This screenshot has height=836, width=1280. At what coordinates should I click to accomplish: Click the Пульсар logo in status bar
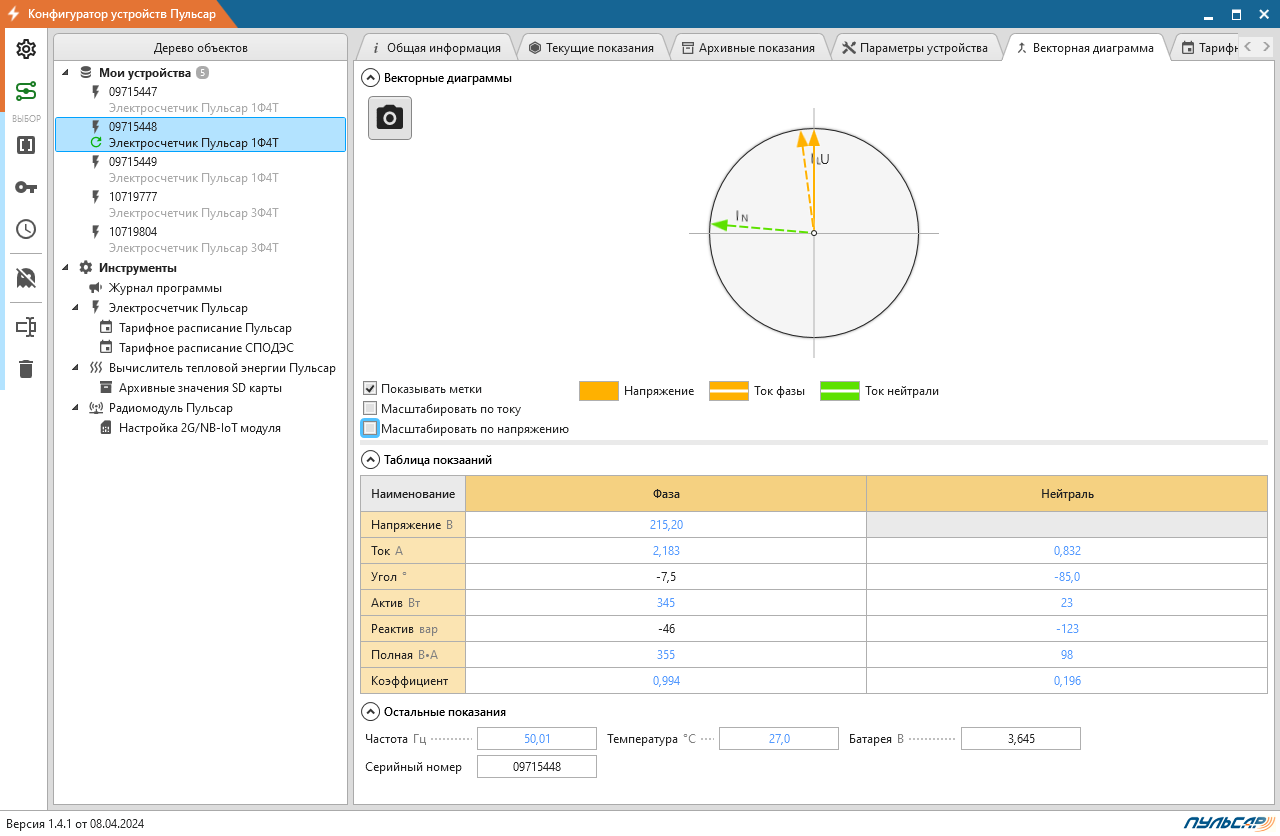click(1229, 823)
